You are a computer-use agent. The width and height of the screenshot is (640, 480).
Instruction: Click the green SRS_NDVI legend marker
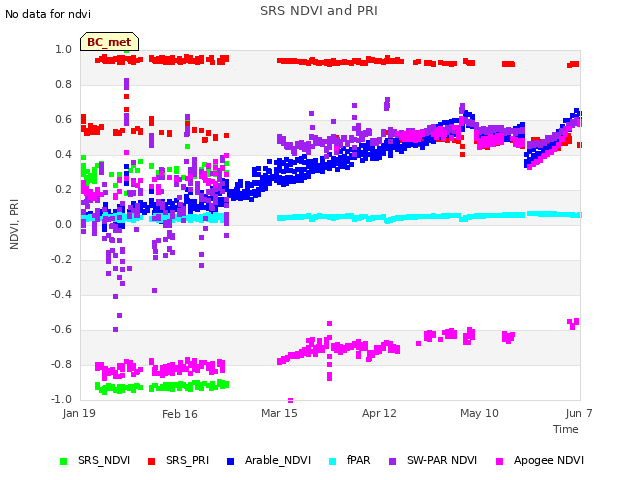point(63,461)
